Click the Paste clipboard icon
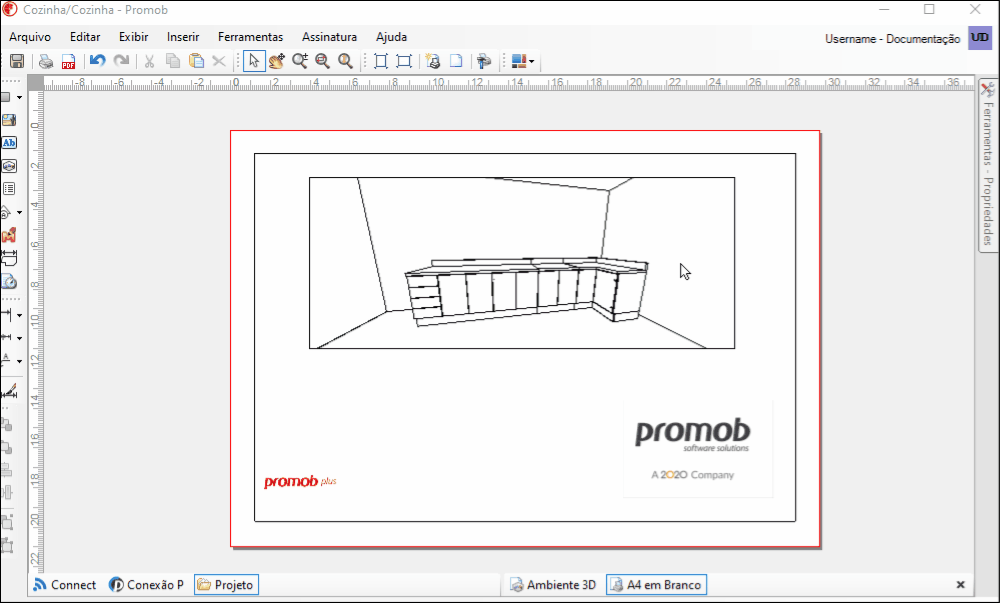The image size is (1000, 603). (x=196, y=61)
